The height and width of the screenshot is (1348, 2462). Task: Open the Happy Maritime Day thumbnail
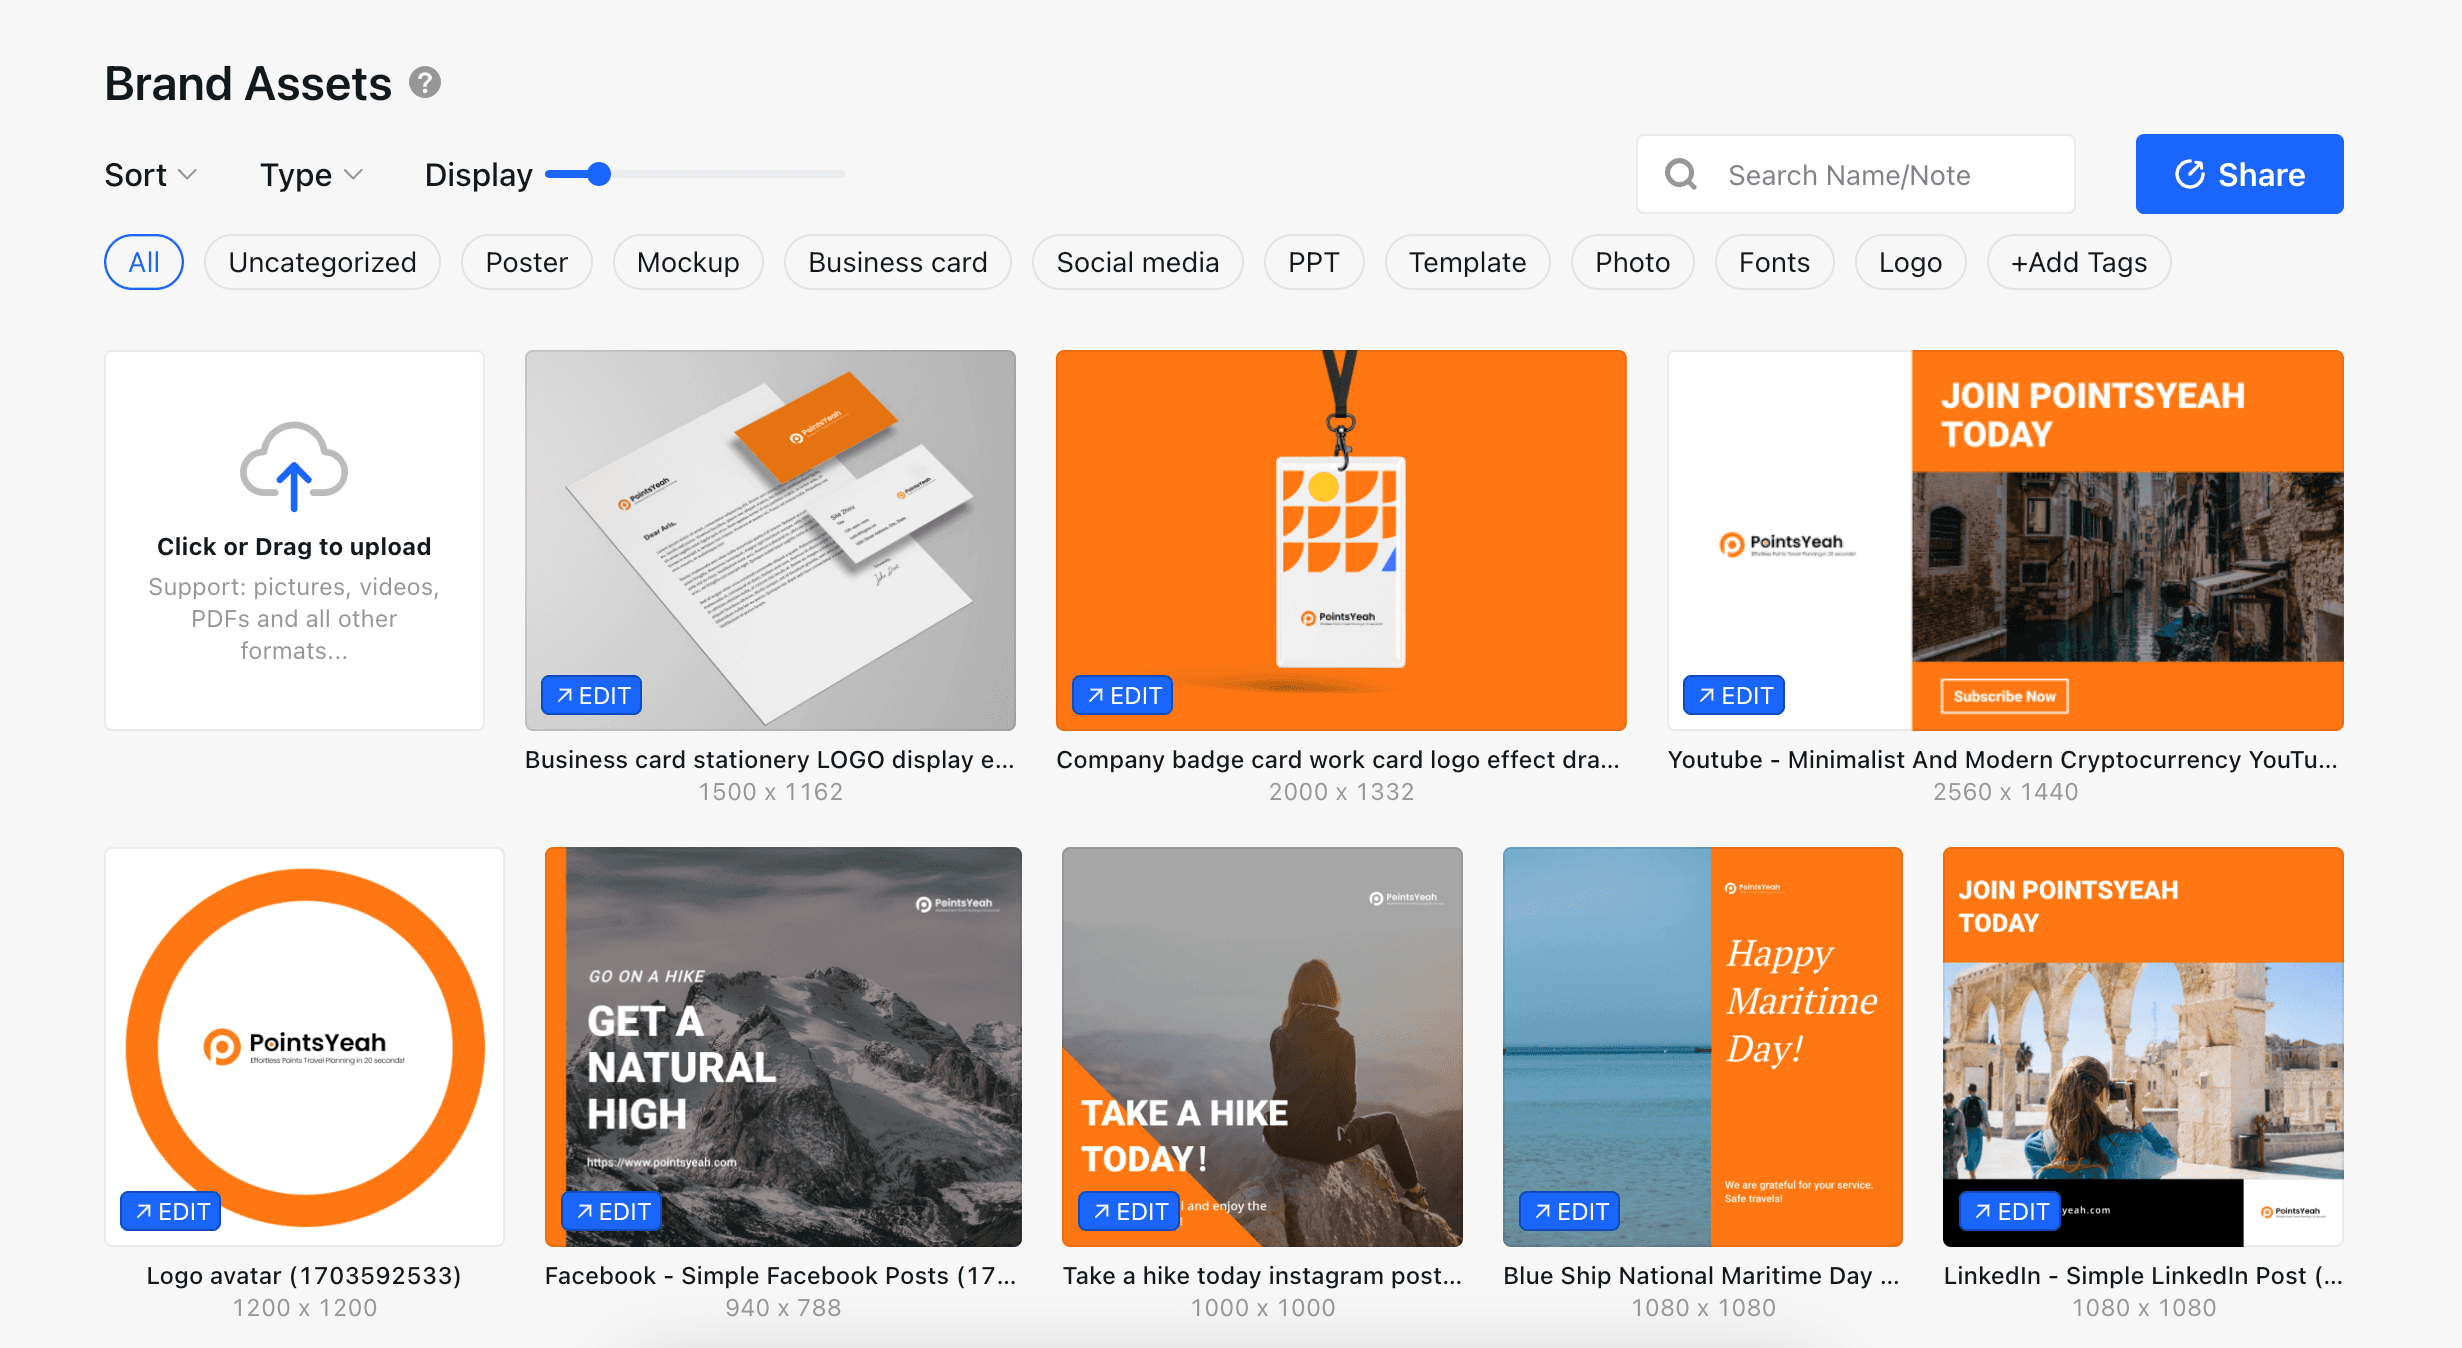pos(1703,1046)
